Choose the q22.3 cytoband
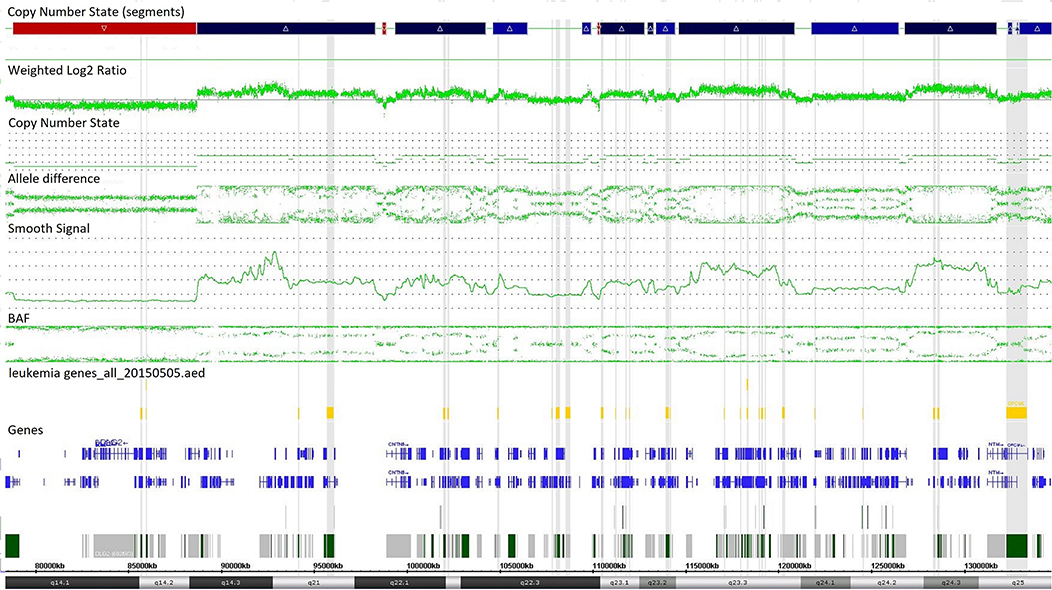Viewport: 1052px width, 590px height. (530, 583)
